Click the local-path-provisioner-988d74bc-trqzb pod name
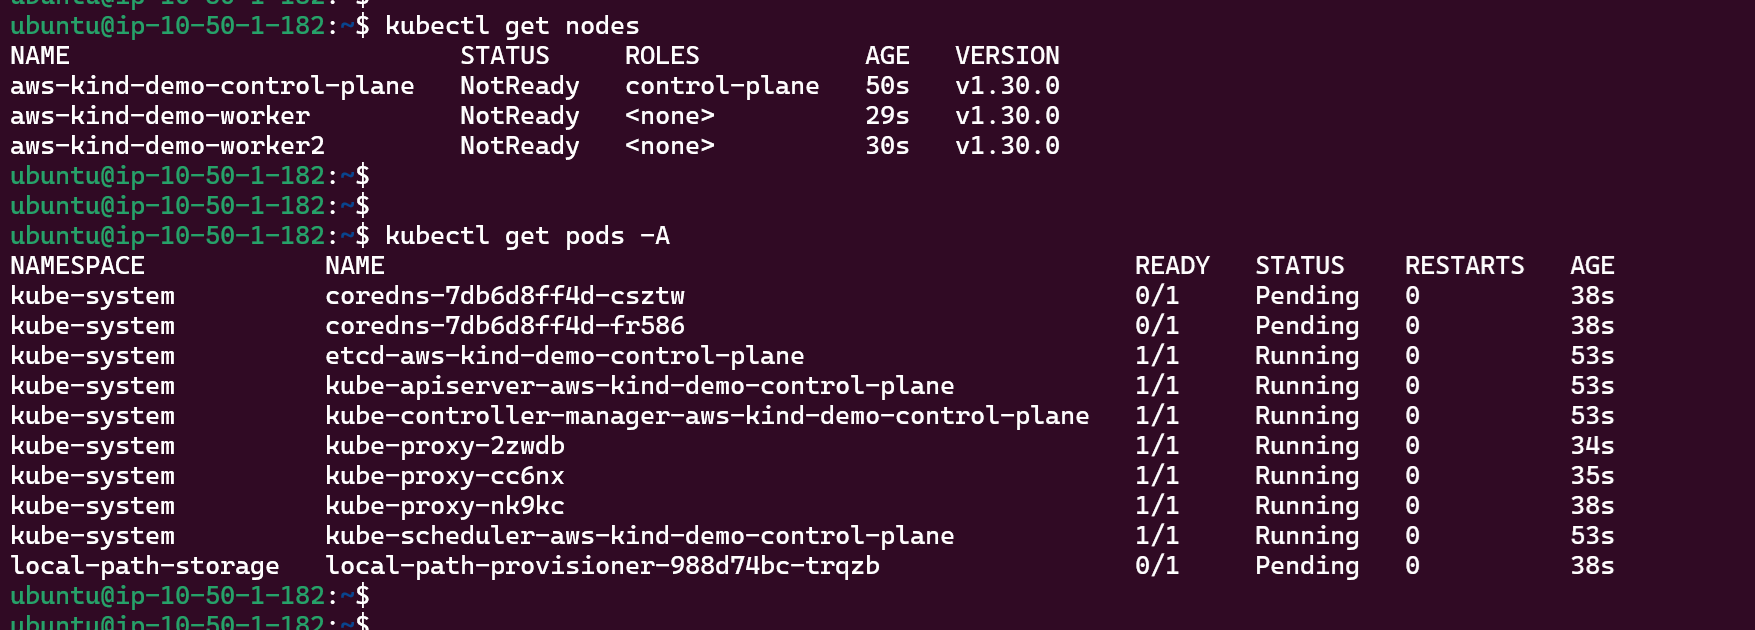The image size is (1755, 630). [602, 566]
